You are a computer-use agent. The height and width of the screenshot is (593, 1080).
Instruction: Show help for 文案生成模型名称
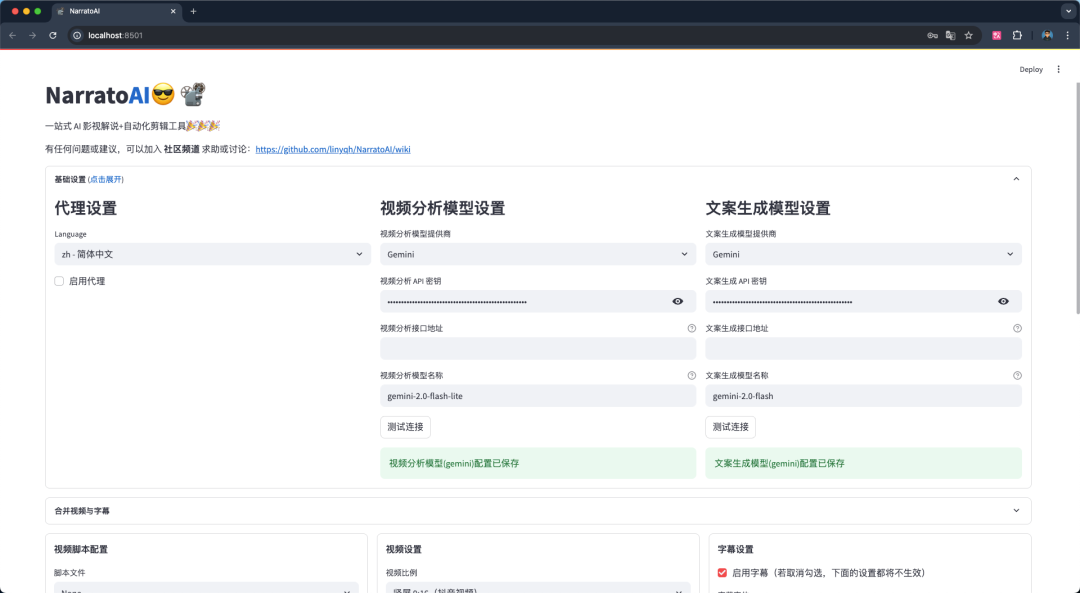[1017, 375]
